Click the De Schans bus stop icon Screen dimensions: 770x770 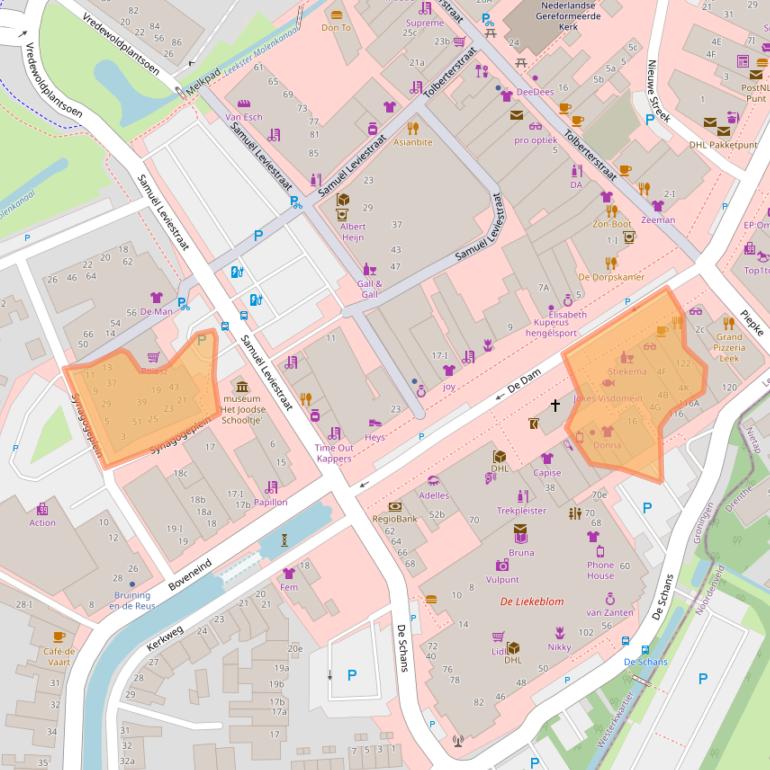[626, 643]
